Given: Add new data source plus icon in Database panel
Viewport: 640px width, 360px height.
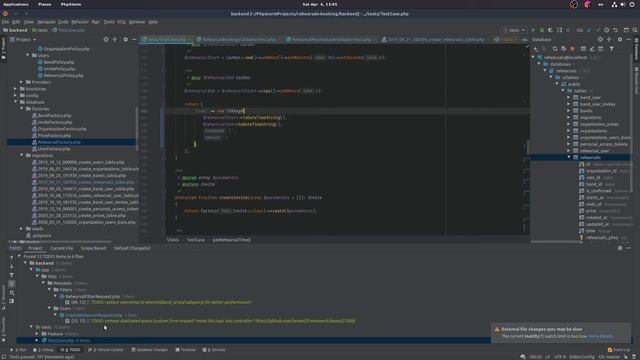Looking at the screenshot, I should coord(536,49).
